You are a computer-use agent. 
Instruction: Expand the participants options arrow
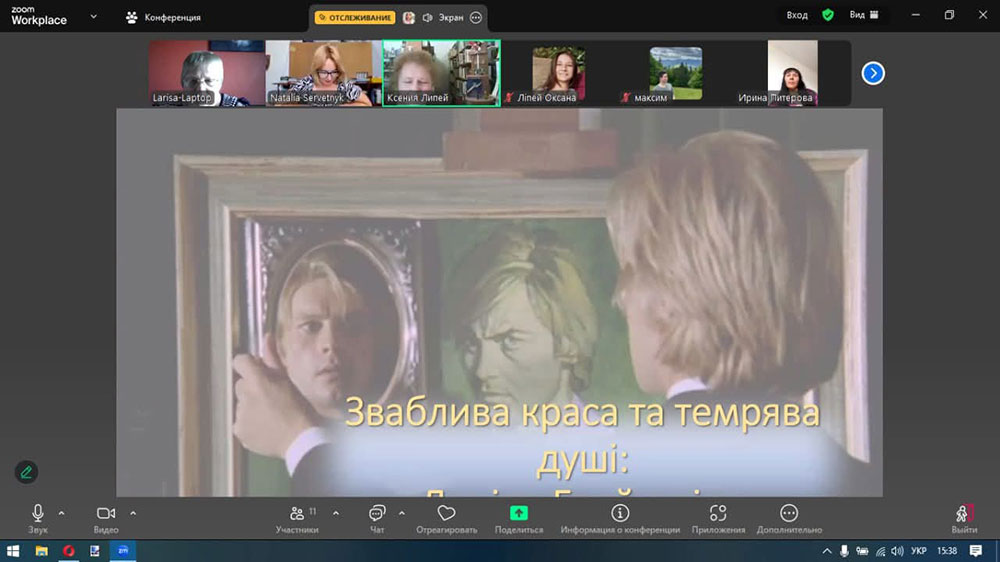pos(335,513)
